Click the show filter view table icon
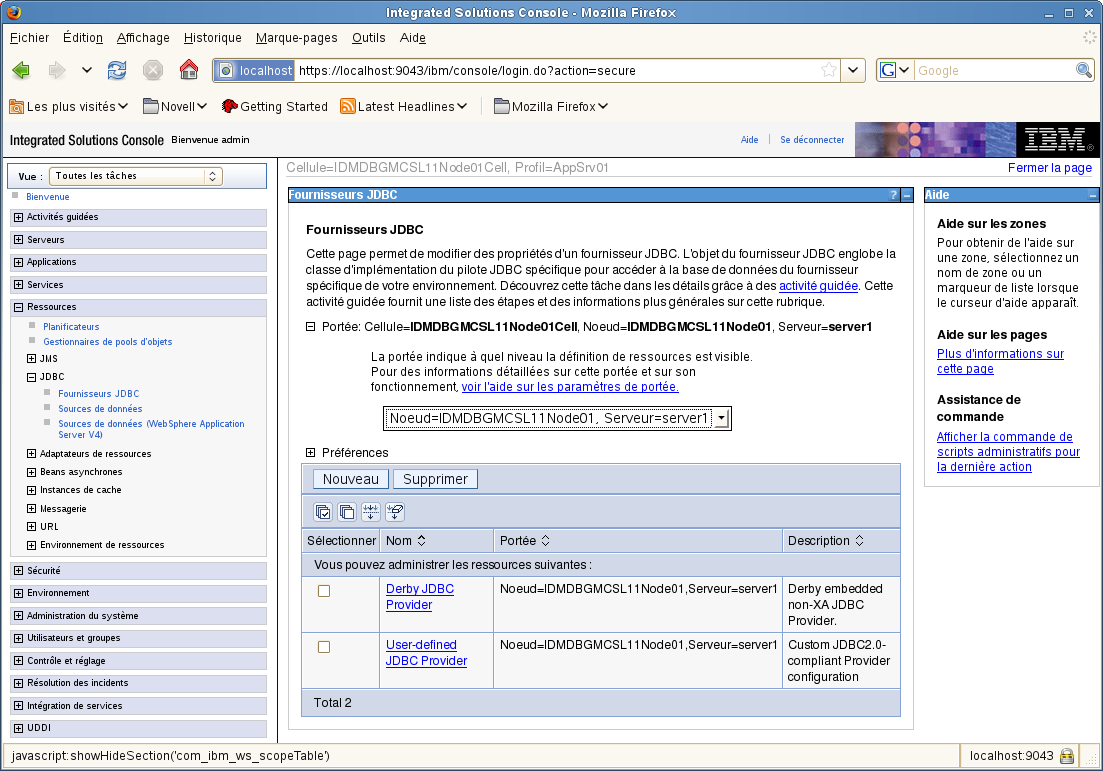 coord(371,512)
